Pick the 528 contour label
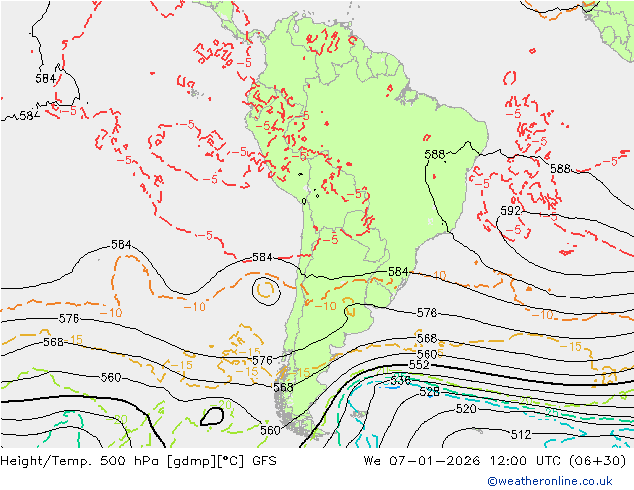Viewport: 634px width, 490px height. [x=428, y=392]
